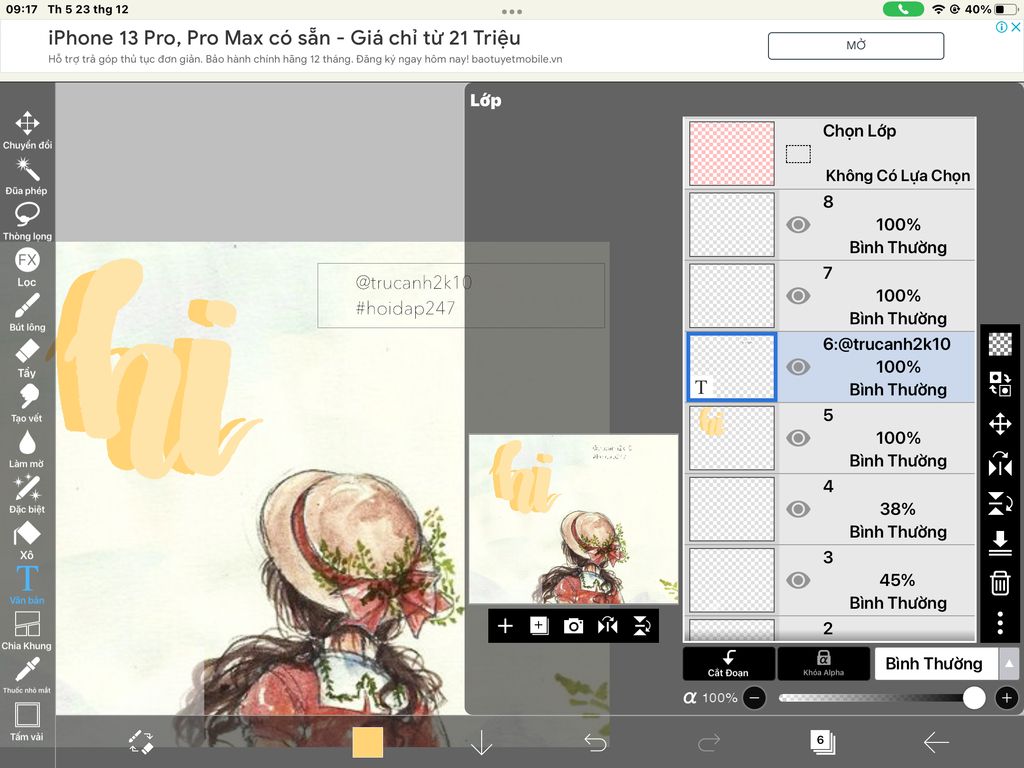This screenshot has width=1024, height=768.
Task: Select layer 3 row
Action: coord(830,581)
